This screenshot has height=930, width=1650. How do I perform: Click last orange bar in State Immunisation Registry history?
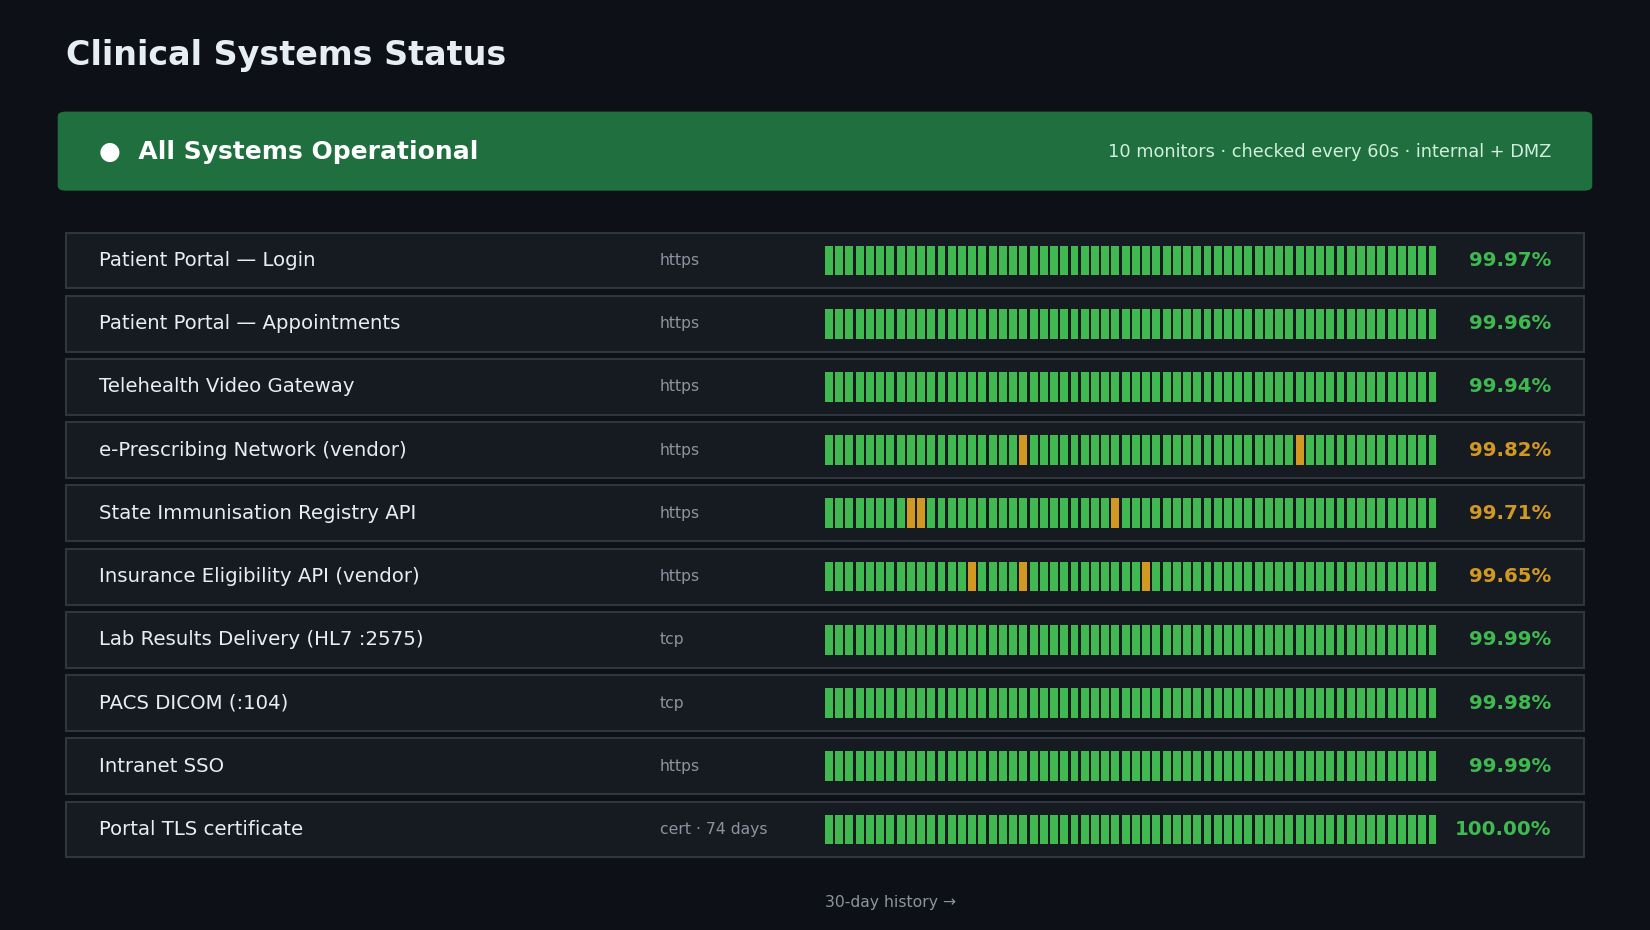1115,513
